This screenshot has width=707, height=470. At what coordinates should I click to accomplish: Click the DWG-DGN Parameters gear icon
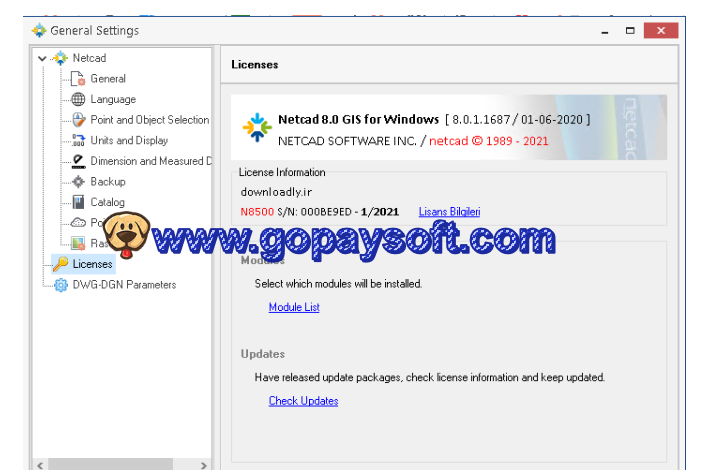(x=60, y=285)
